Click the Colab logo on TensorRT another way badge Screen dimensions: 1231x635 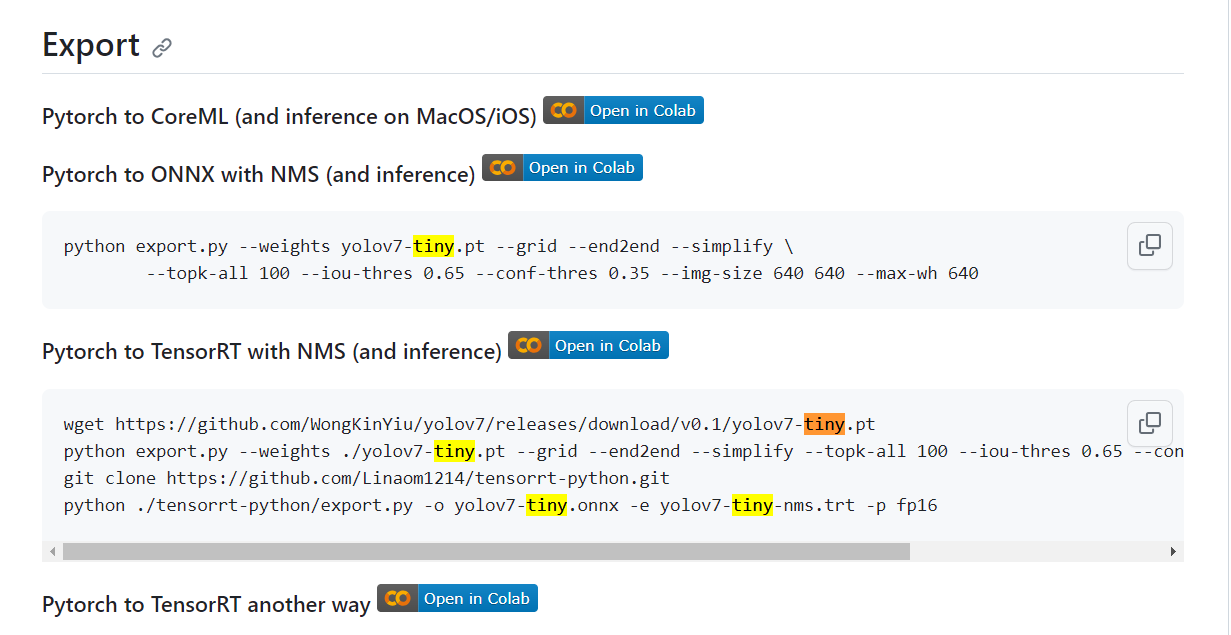point(398,598)
